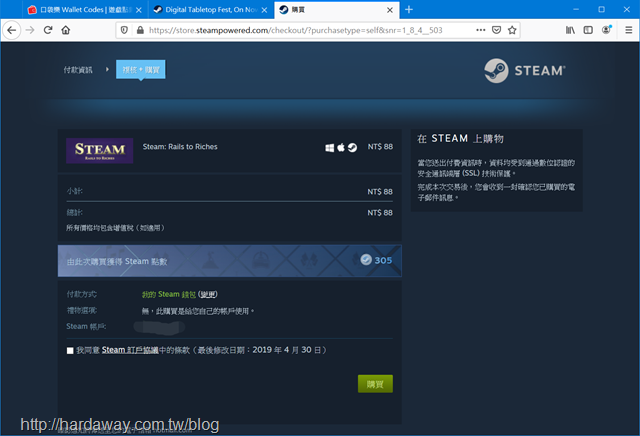Viewport: 640px width, 436px height.
Task: Open the Steam Subscriber Agreement link
Action: 130,350
